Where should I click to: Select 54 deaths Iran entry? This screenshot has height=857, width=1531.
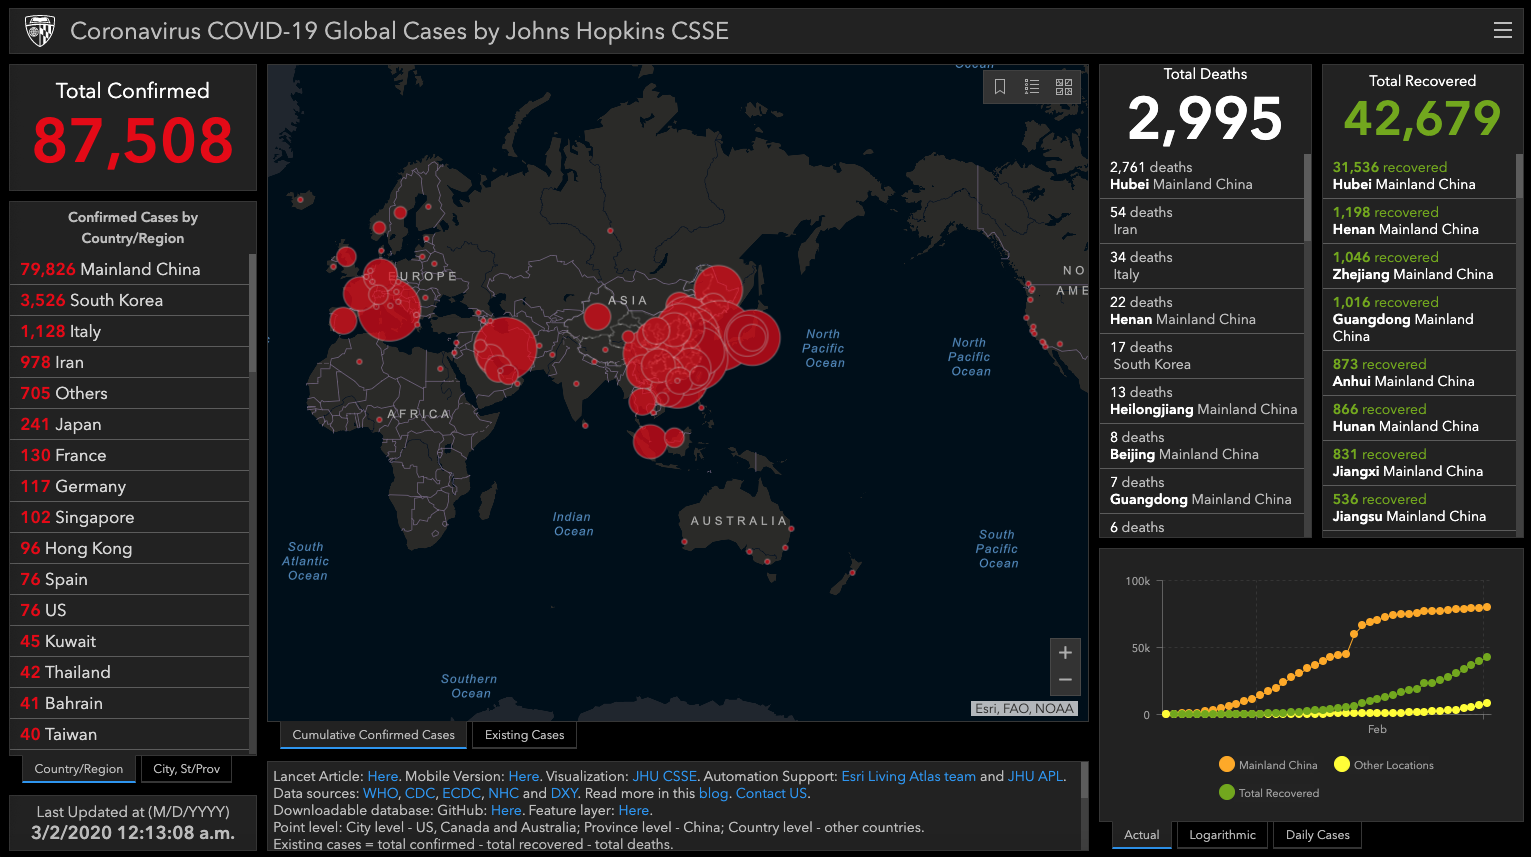tap(1202, 221)
